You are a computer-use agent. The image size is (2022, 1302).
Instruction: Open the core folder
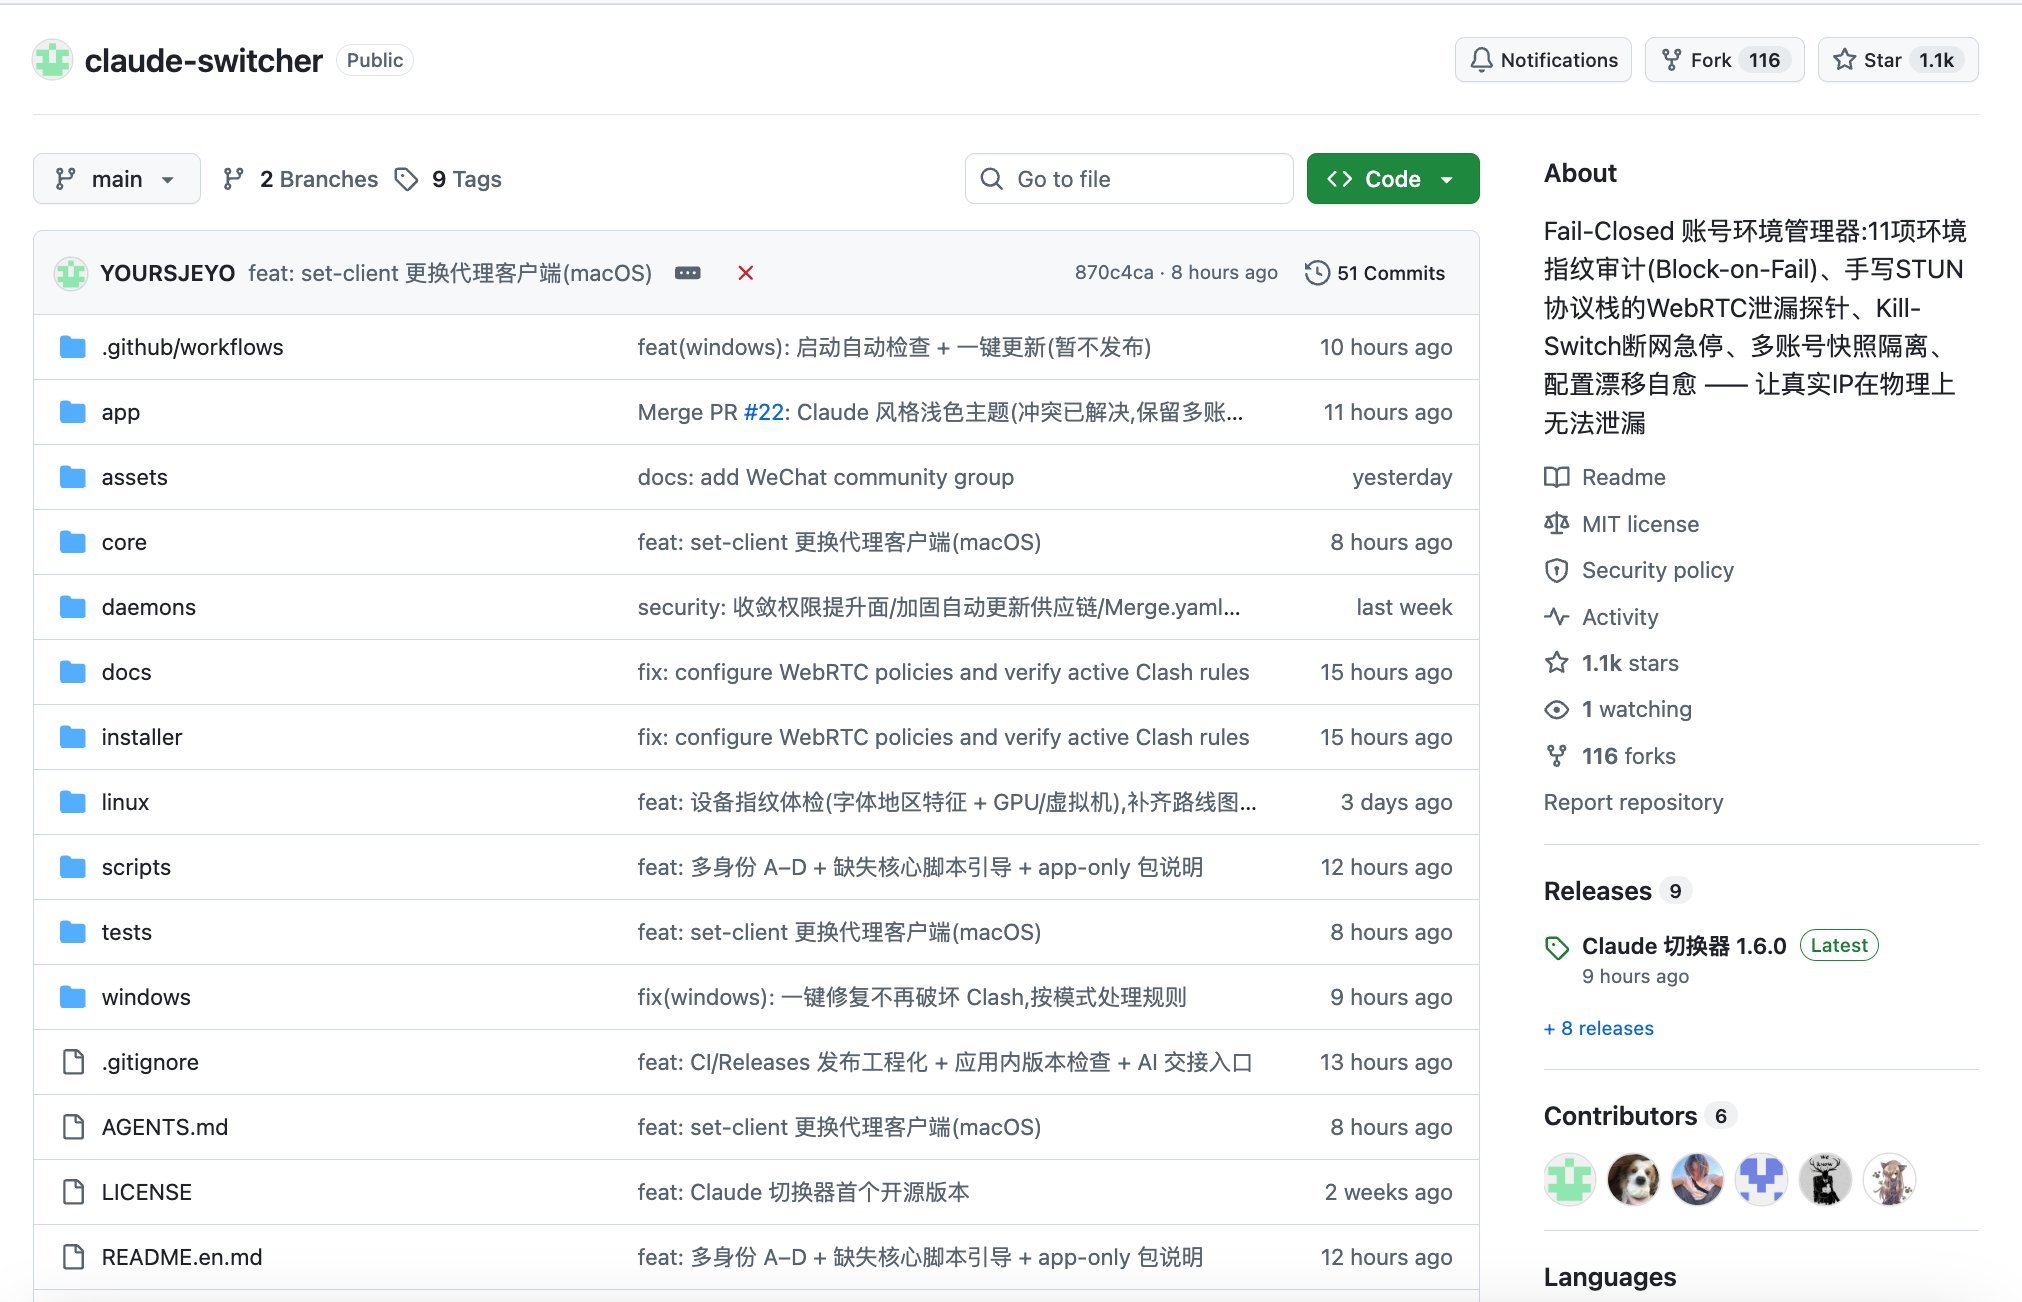tap(124, 542)
